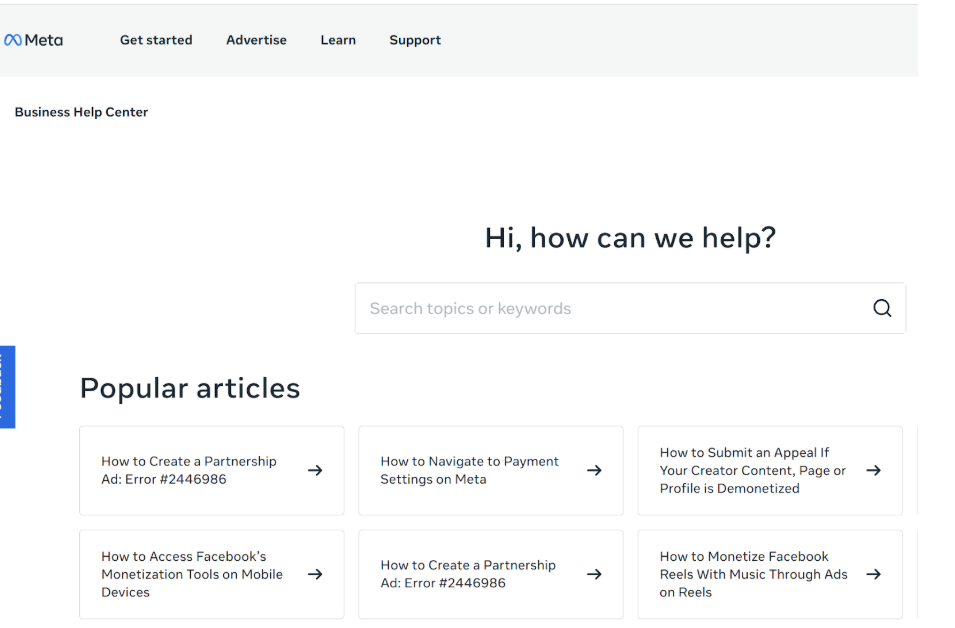Open Access Facebook's Monetization Tools article

click(x=212, y=574)
